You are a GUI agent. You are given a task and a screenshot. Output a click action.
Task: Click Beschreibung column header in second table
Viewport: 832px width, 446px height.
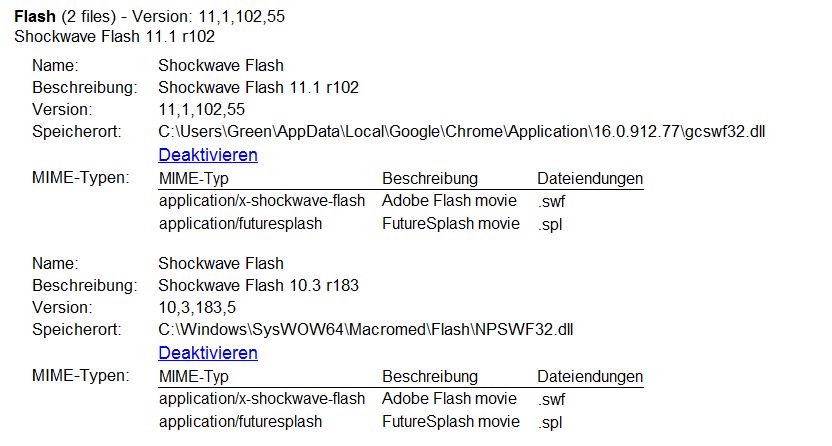click(x=430, y=377)
